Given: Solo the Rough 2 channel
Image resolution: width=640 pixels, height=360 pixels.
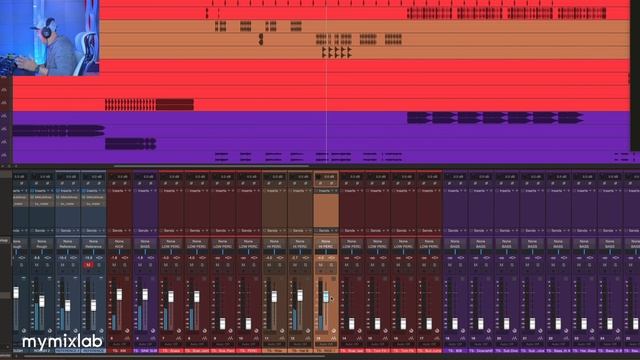Looking at the screenshot, I should 47,265.
